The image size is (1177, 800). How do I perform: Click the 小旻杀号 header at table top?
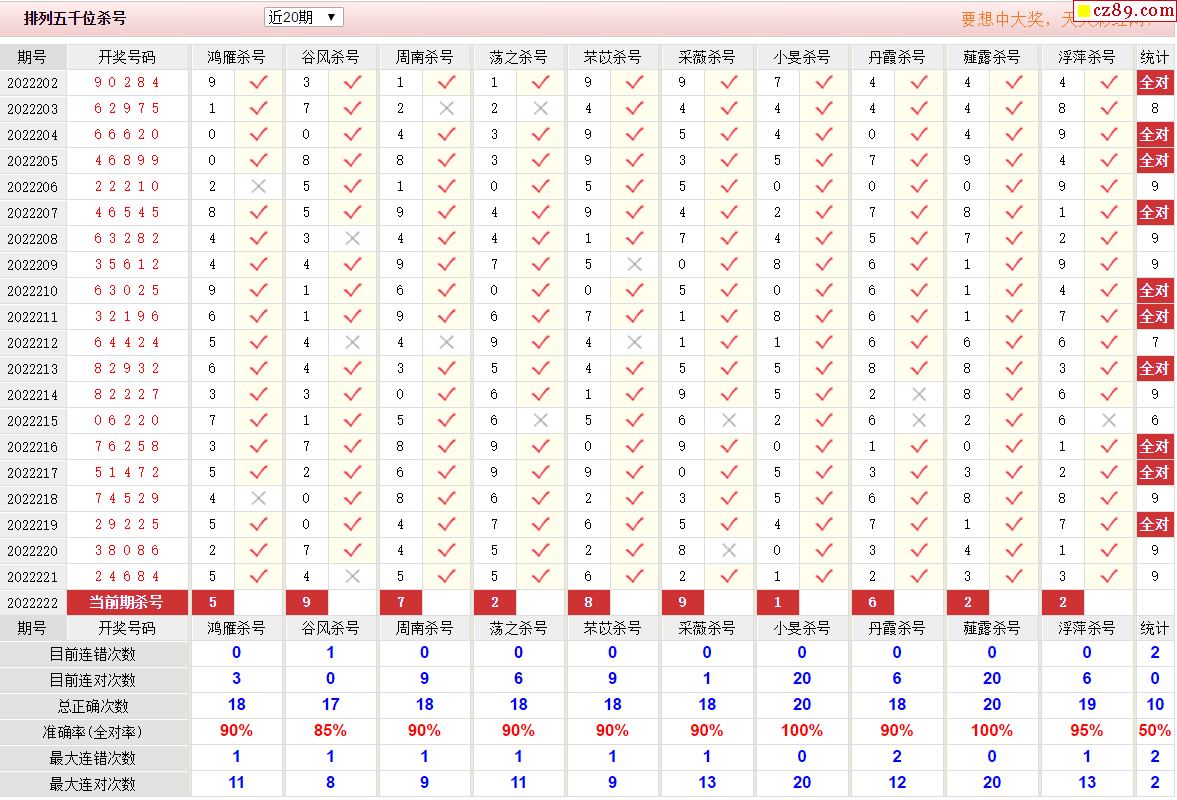[802, 57]
